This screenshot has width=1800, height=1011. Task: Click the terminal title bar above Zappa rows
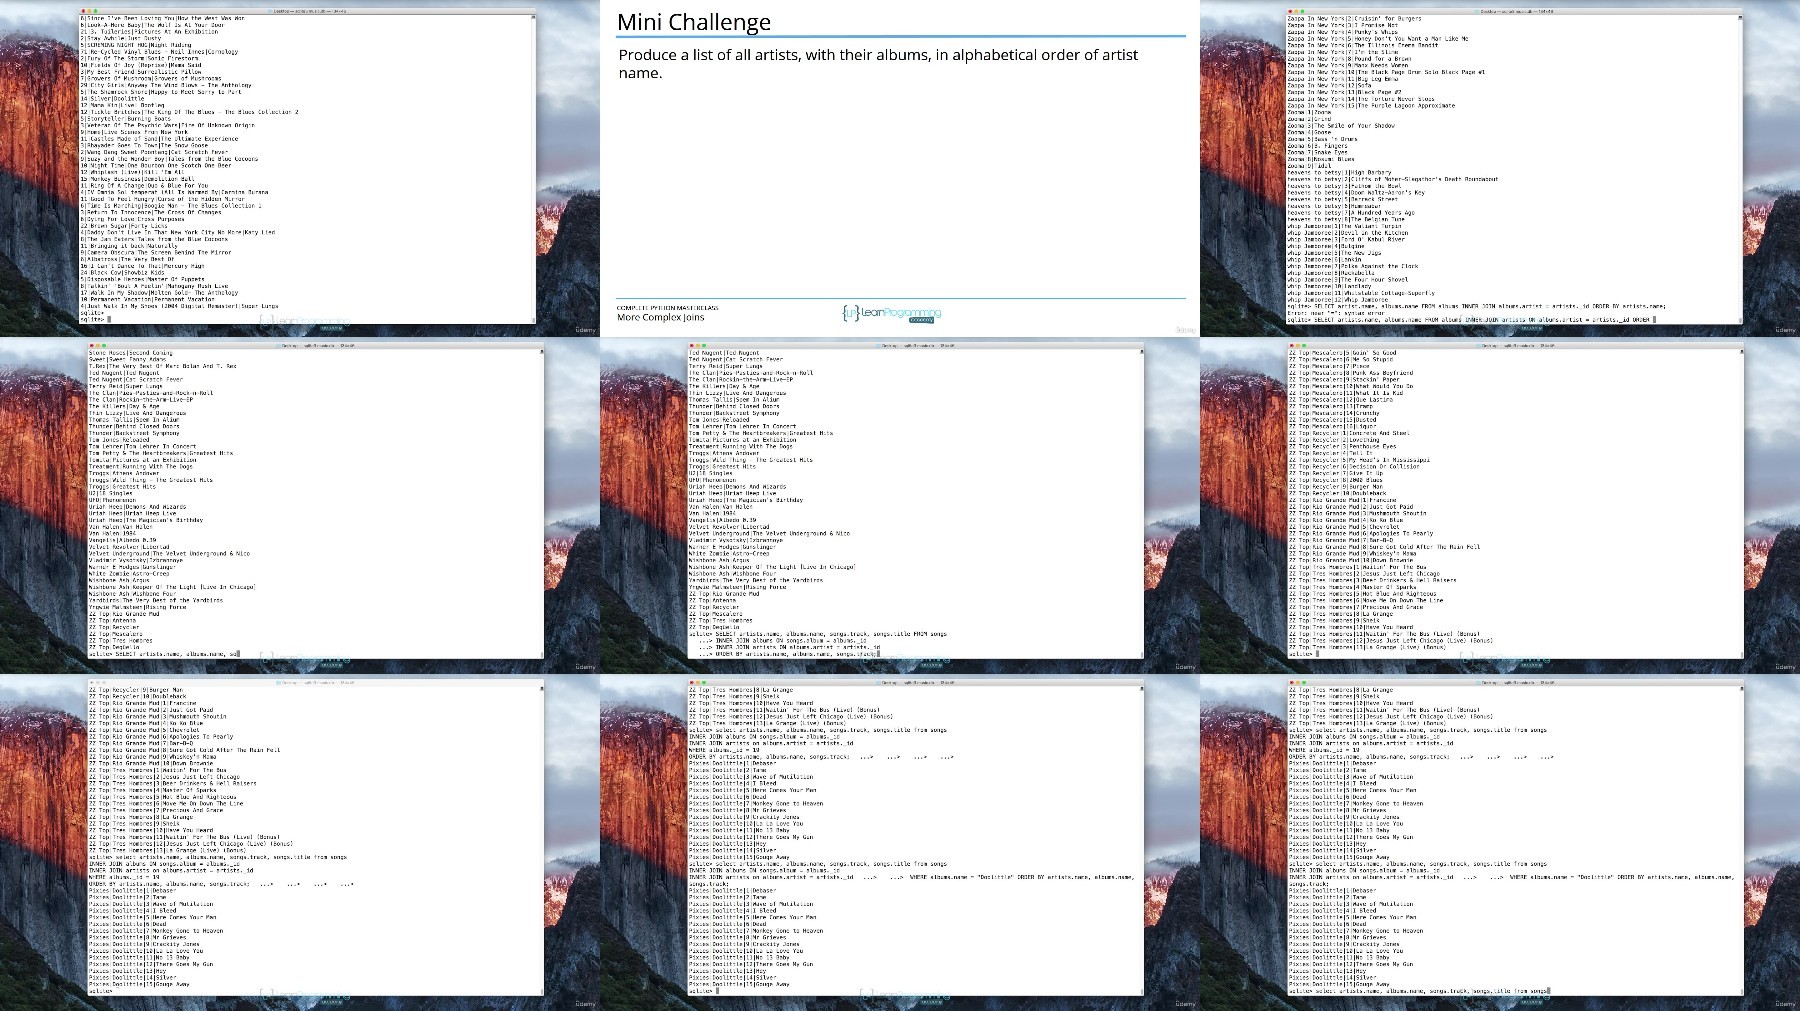[1513, 10]
